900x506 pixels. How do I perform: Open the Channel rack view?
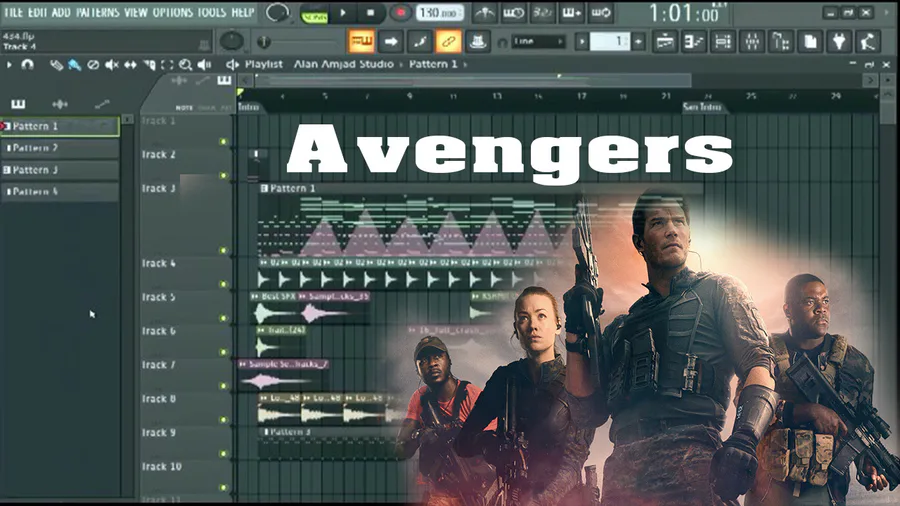(x=723, y=41)
